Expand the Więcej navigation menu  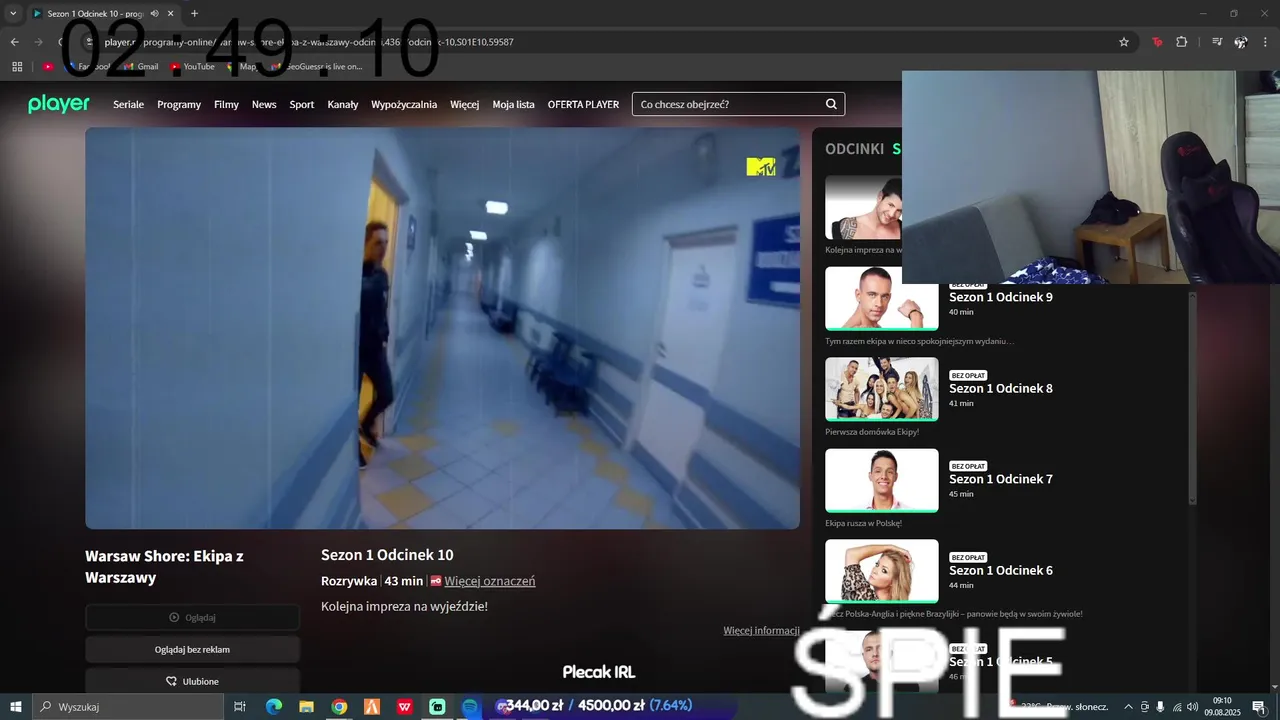465,104
